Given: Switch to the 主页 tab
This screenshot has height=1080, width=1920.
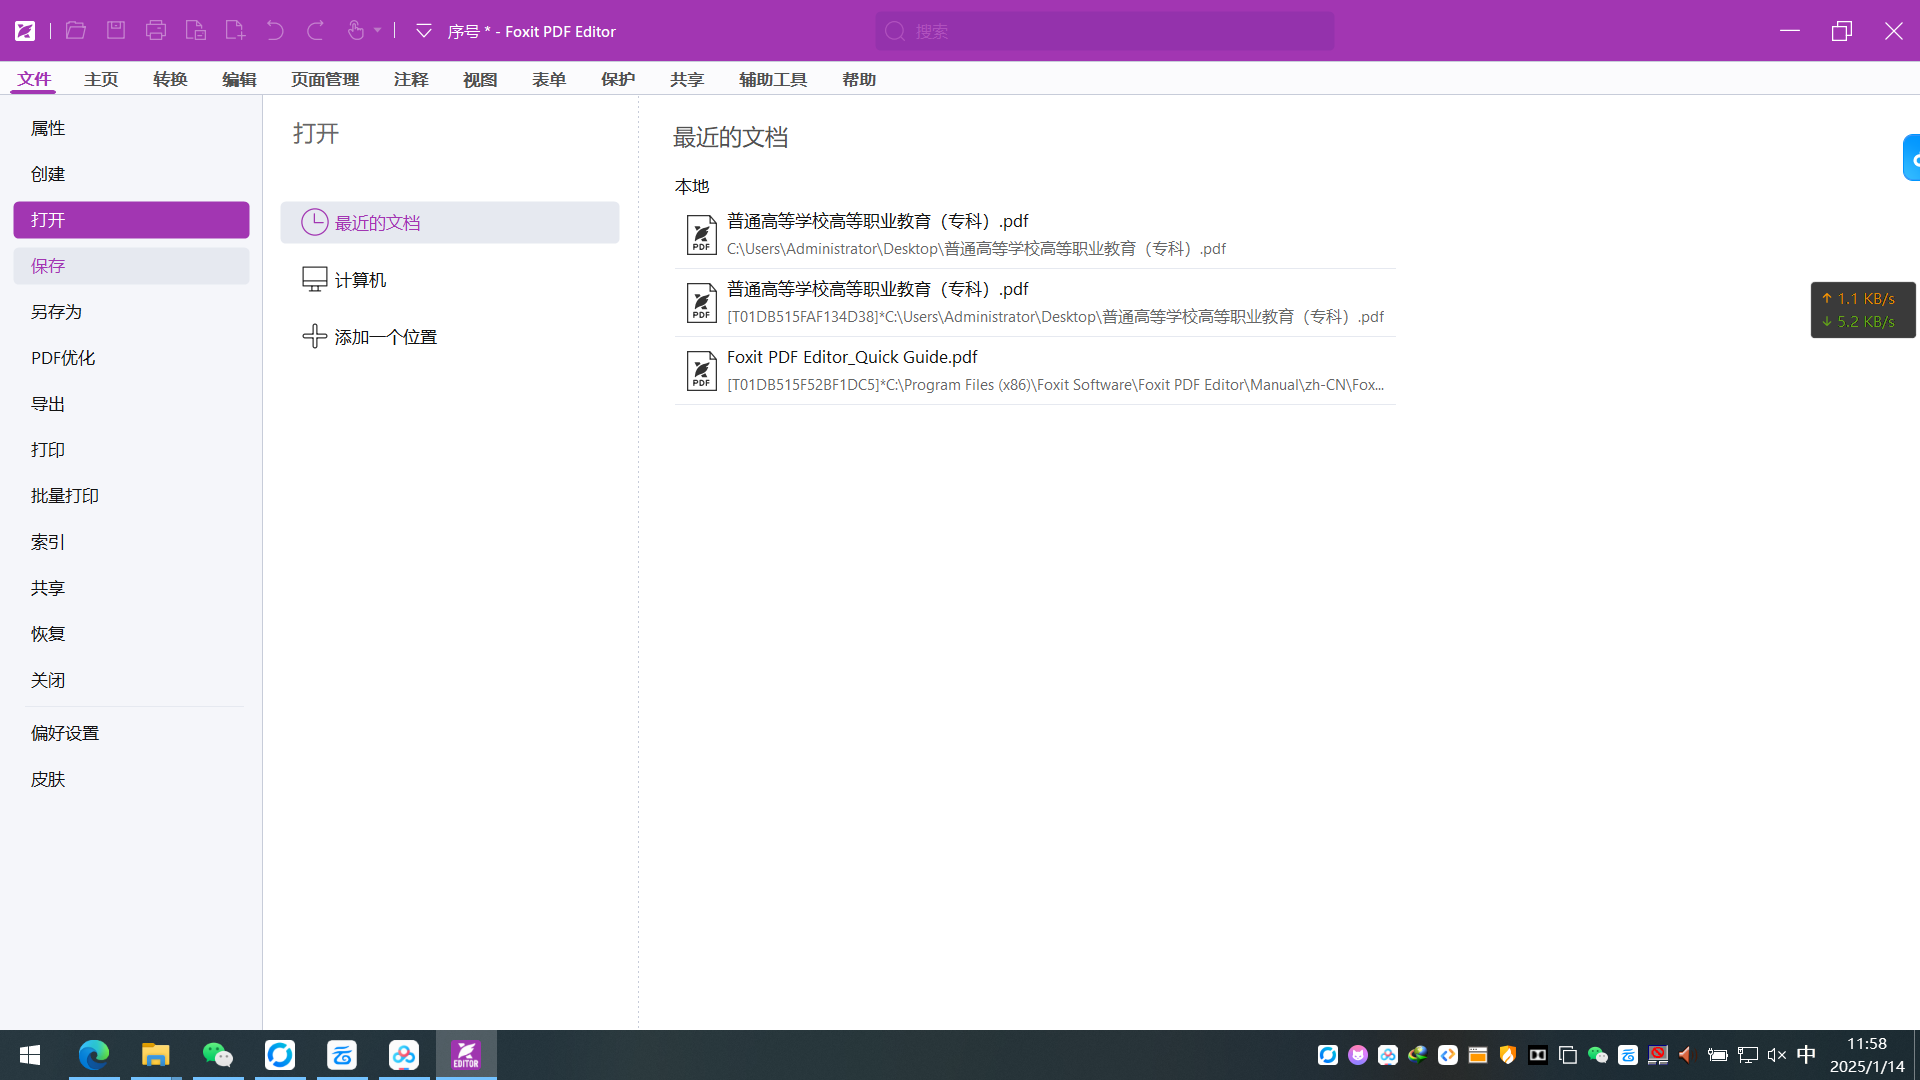Looking at the screenshot, I should pyautogui.click(x=101, y=79).
